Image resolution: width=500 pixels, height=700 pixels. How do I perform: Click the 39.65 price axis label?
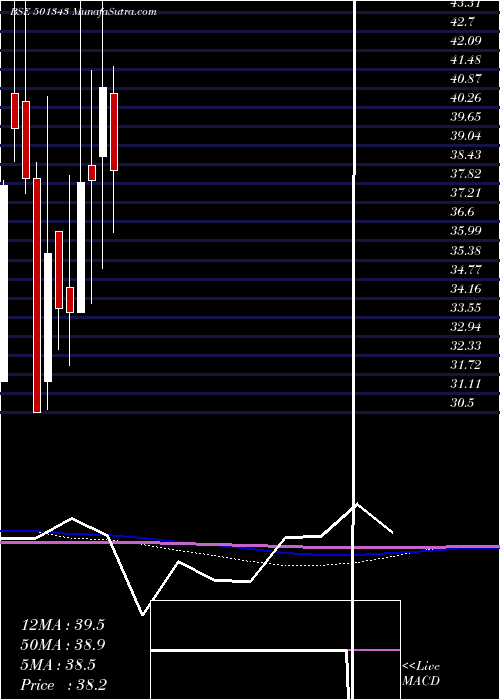coord(466,117)
